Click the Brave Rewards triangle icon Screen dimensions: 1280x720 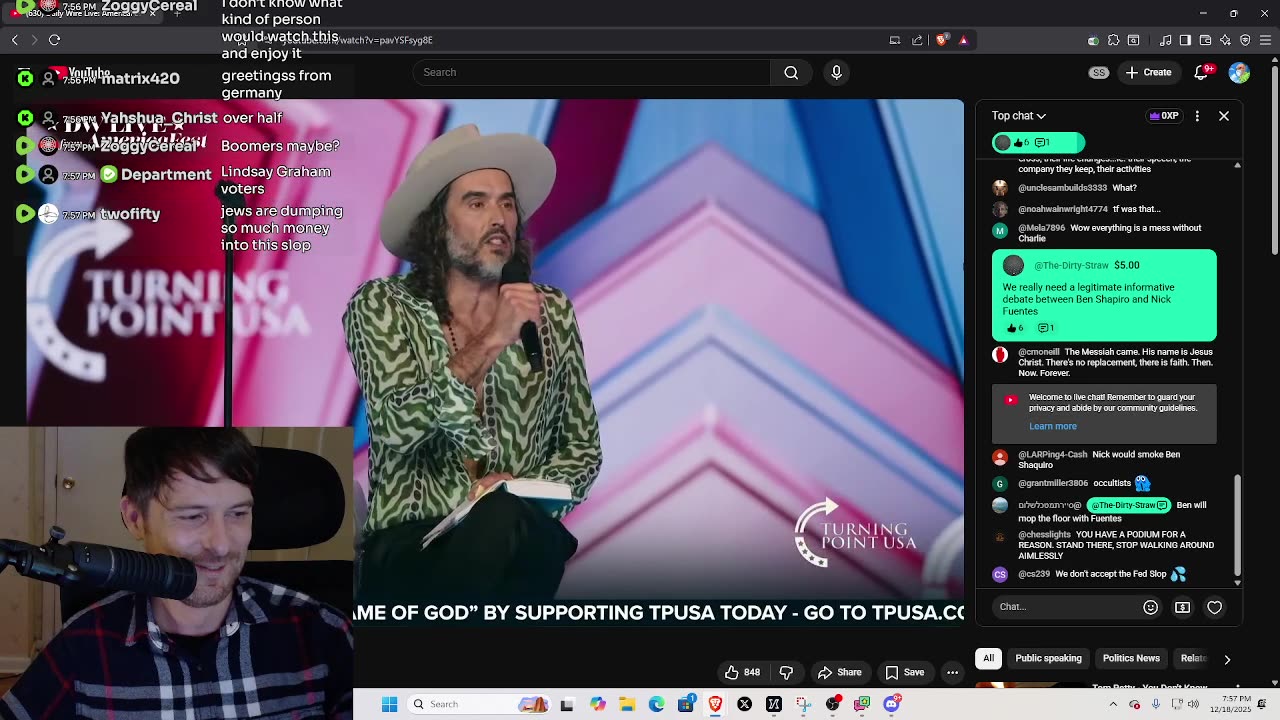click(x=964, y=40)
